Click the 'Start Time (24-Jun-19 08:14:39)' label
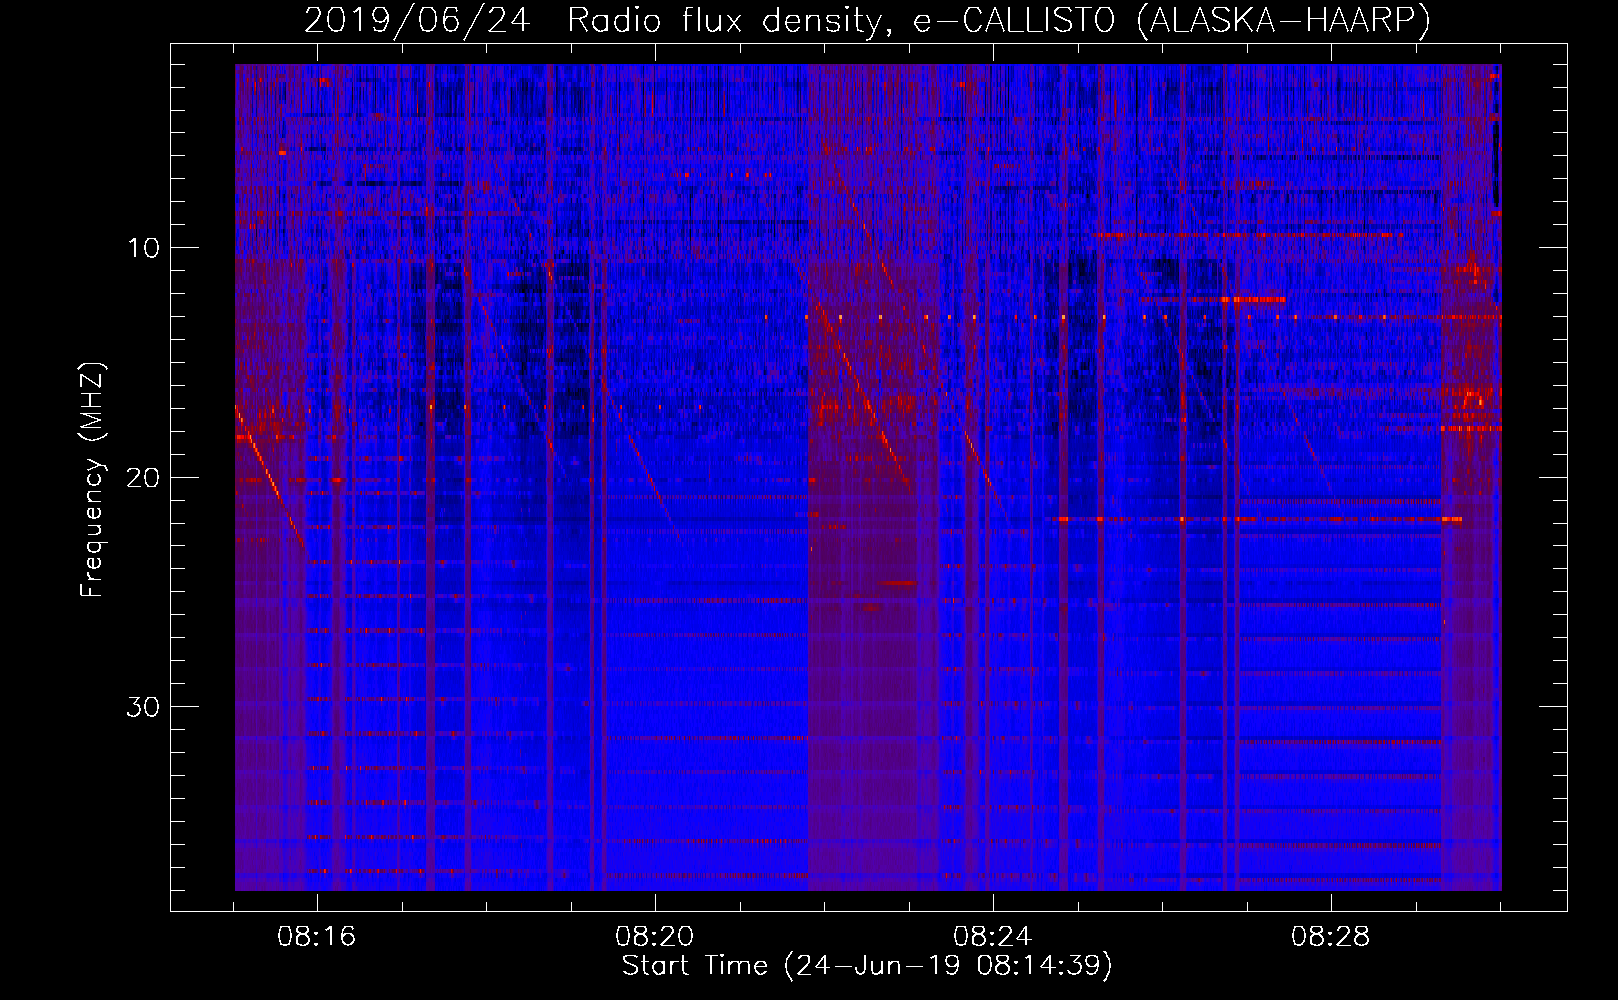This screenshot has width=1618, height=1000. (x=867, y=966)
